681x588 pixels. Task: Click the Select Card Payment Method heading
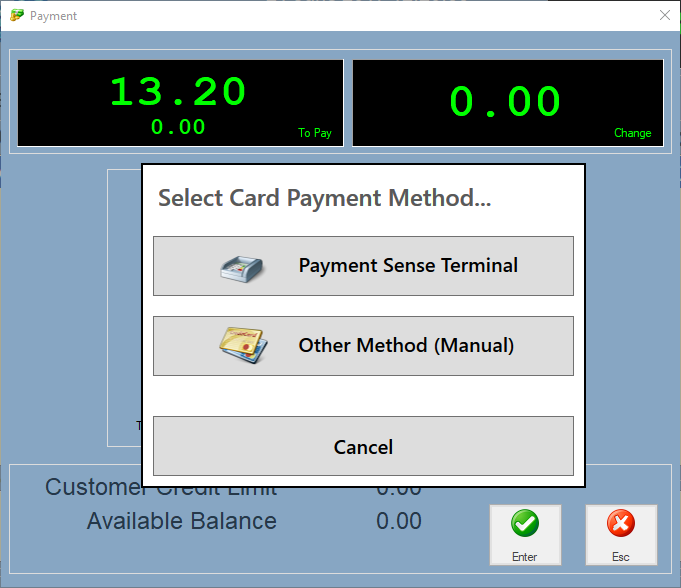pyautogui.click(x=324, y=198)
